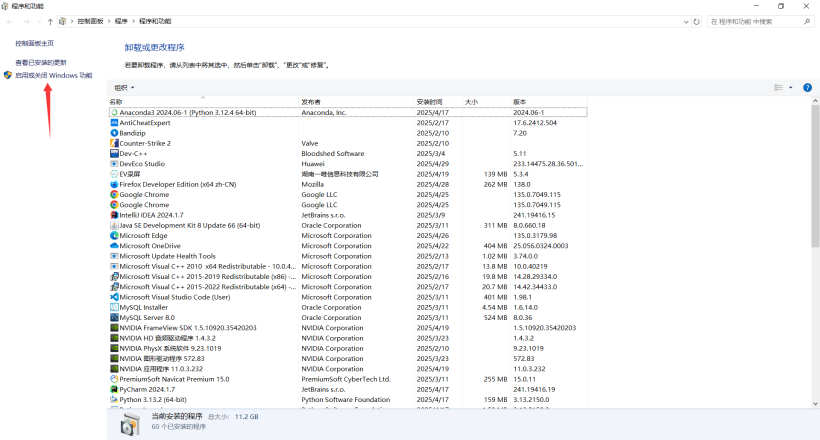The height and width of the screenshot is (440, 820).
Task: Sort by the 名称 column header
Action: pos(203,101)
